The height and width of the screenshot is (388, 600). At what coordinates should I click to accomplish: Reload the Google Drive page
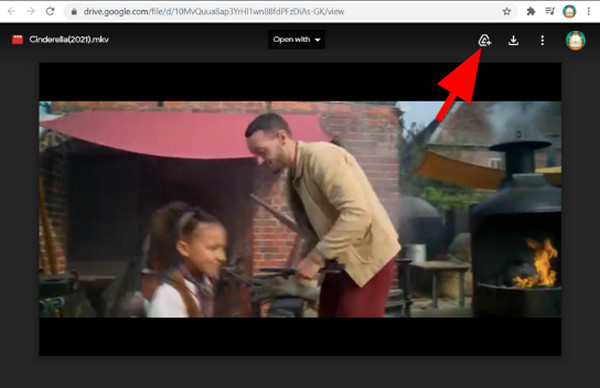[x=50, y=11]
